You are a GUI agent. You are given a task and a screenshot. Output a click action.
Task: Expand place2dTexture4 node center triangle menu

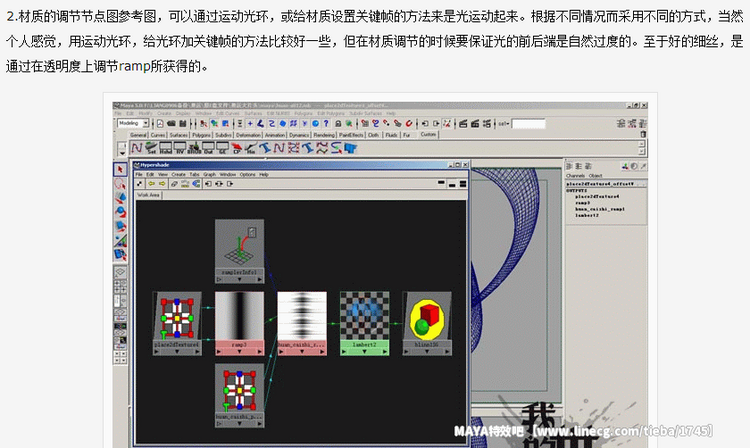tap(176, 351)
